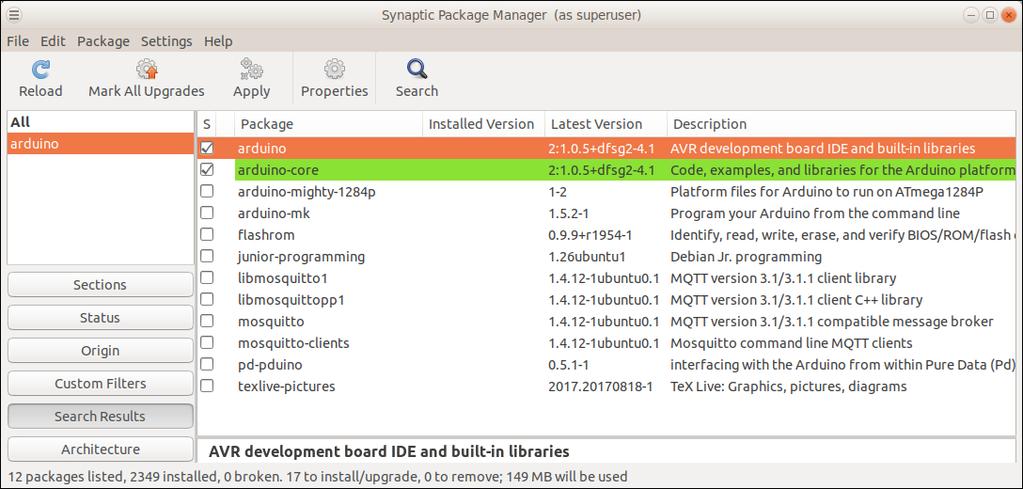Screen dimensions: 1023x489
Task: Click the Search Results button
Action: point(100,416)
